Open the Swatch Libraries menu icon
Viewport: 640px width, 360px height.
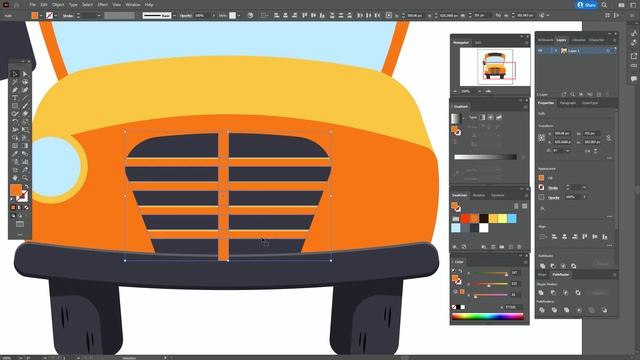coord(455,247)
